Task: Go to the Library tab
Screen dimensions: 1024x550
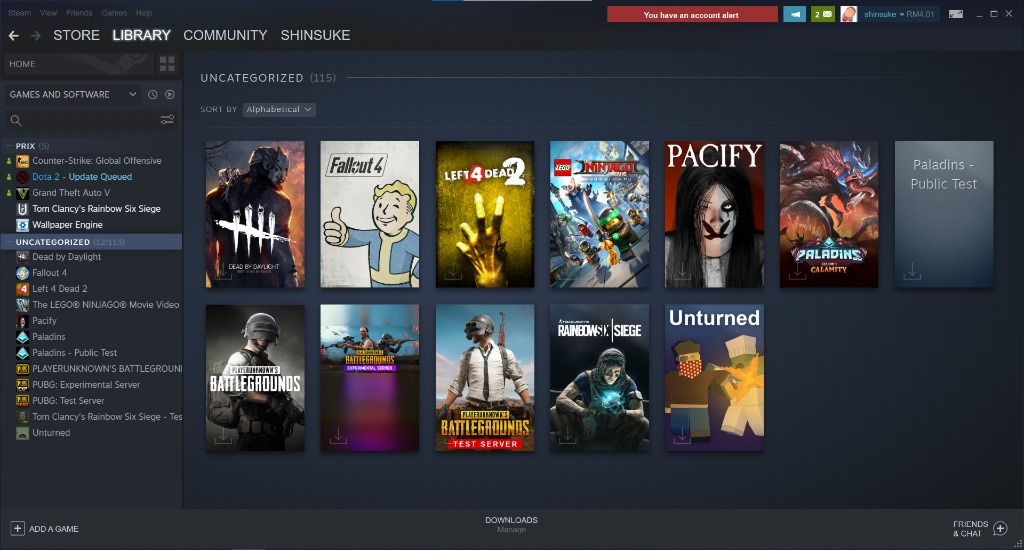Action: click(141, 35)
